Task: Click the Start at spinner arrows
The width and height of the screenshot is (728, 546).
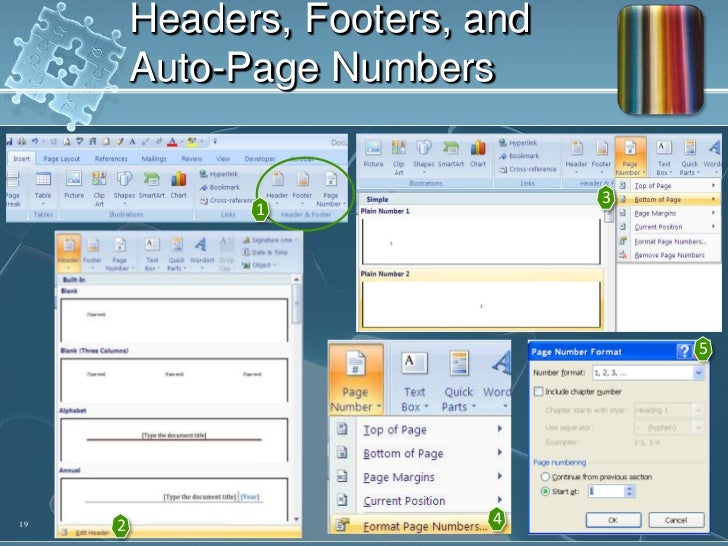Action: pos(629,491)
